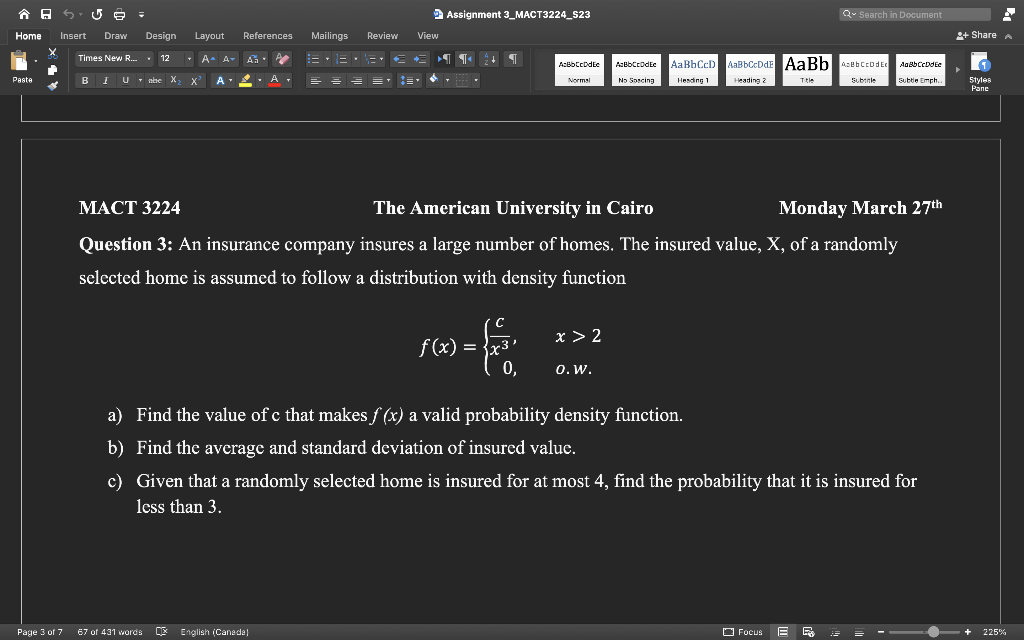Apply a bulleted list
This screenshot has height=640, width=1024.
point(314,58)
